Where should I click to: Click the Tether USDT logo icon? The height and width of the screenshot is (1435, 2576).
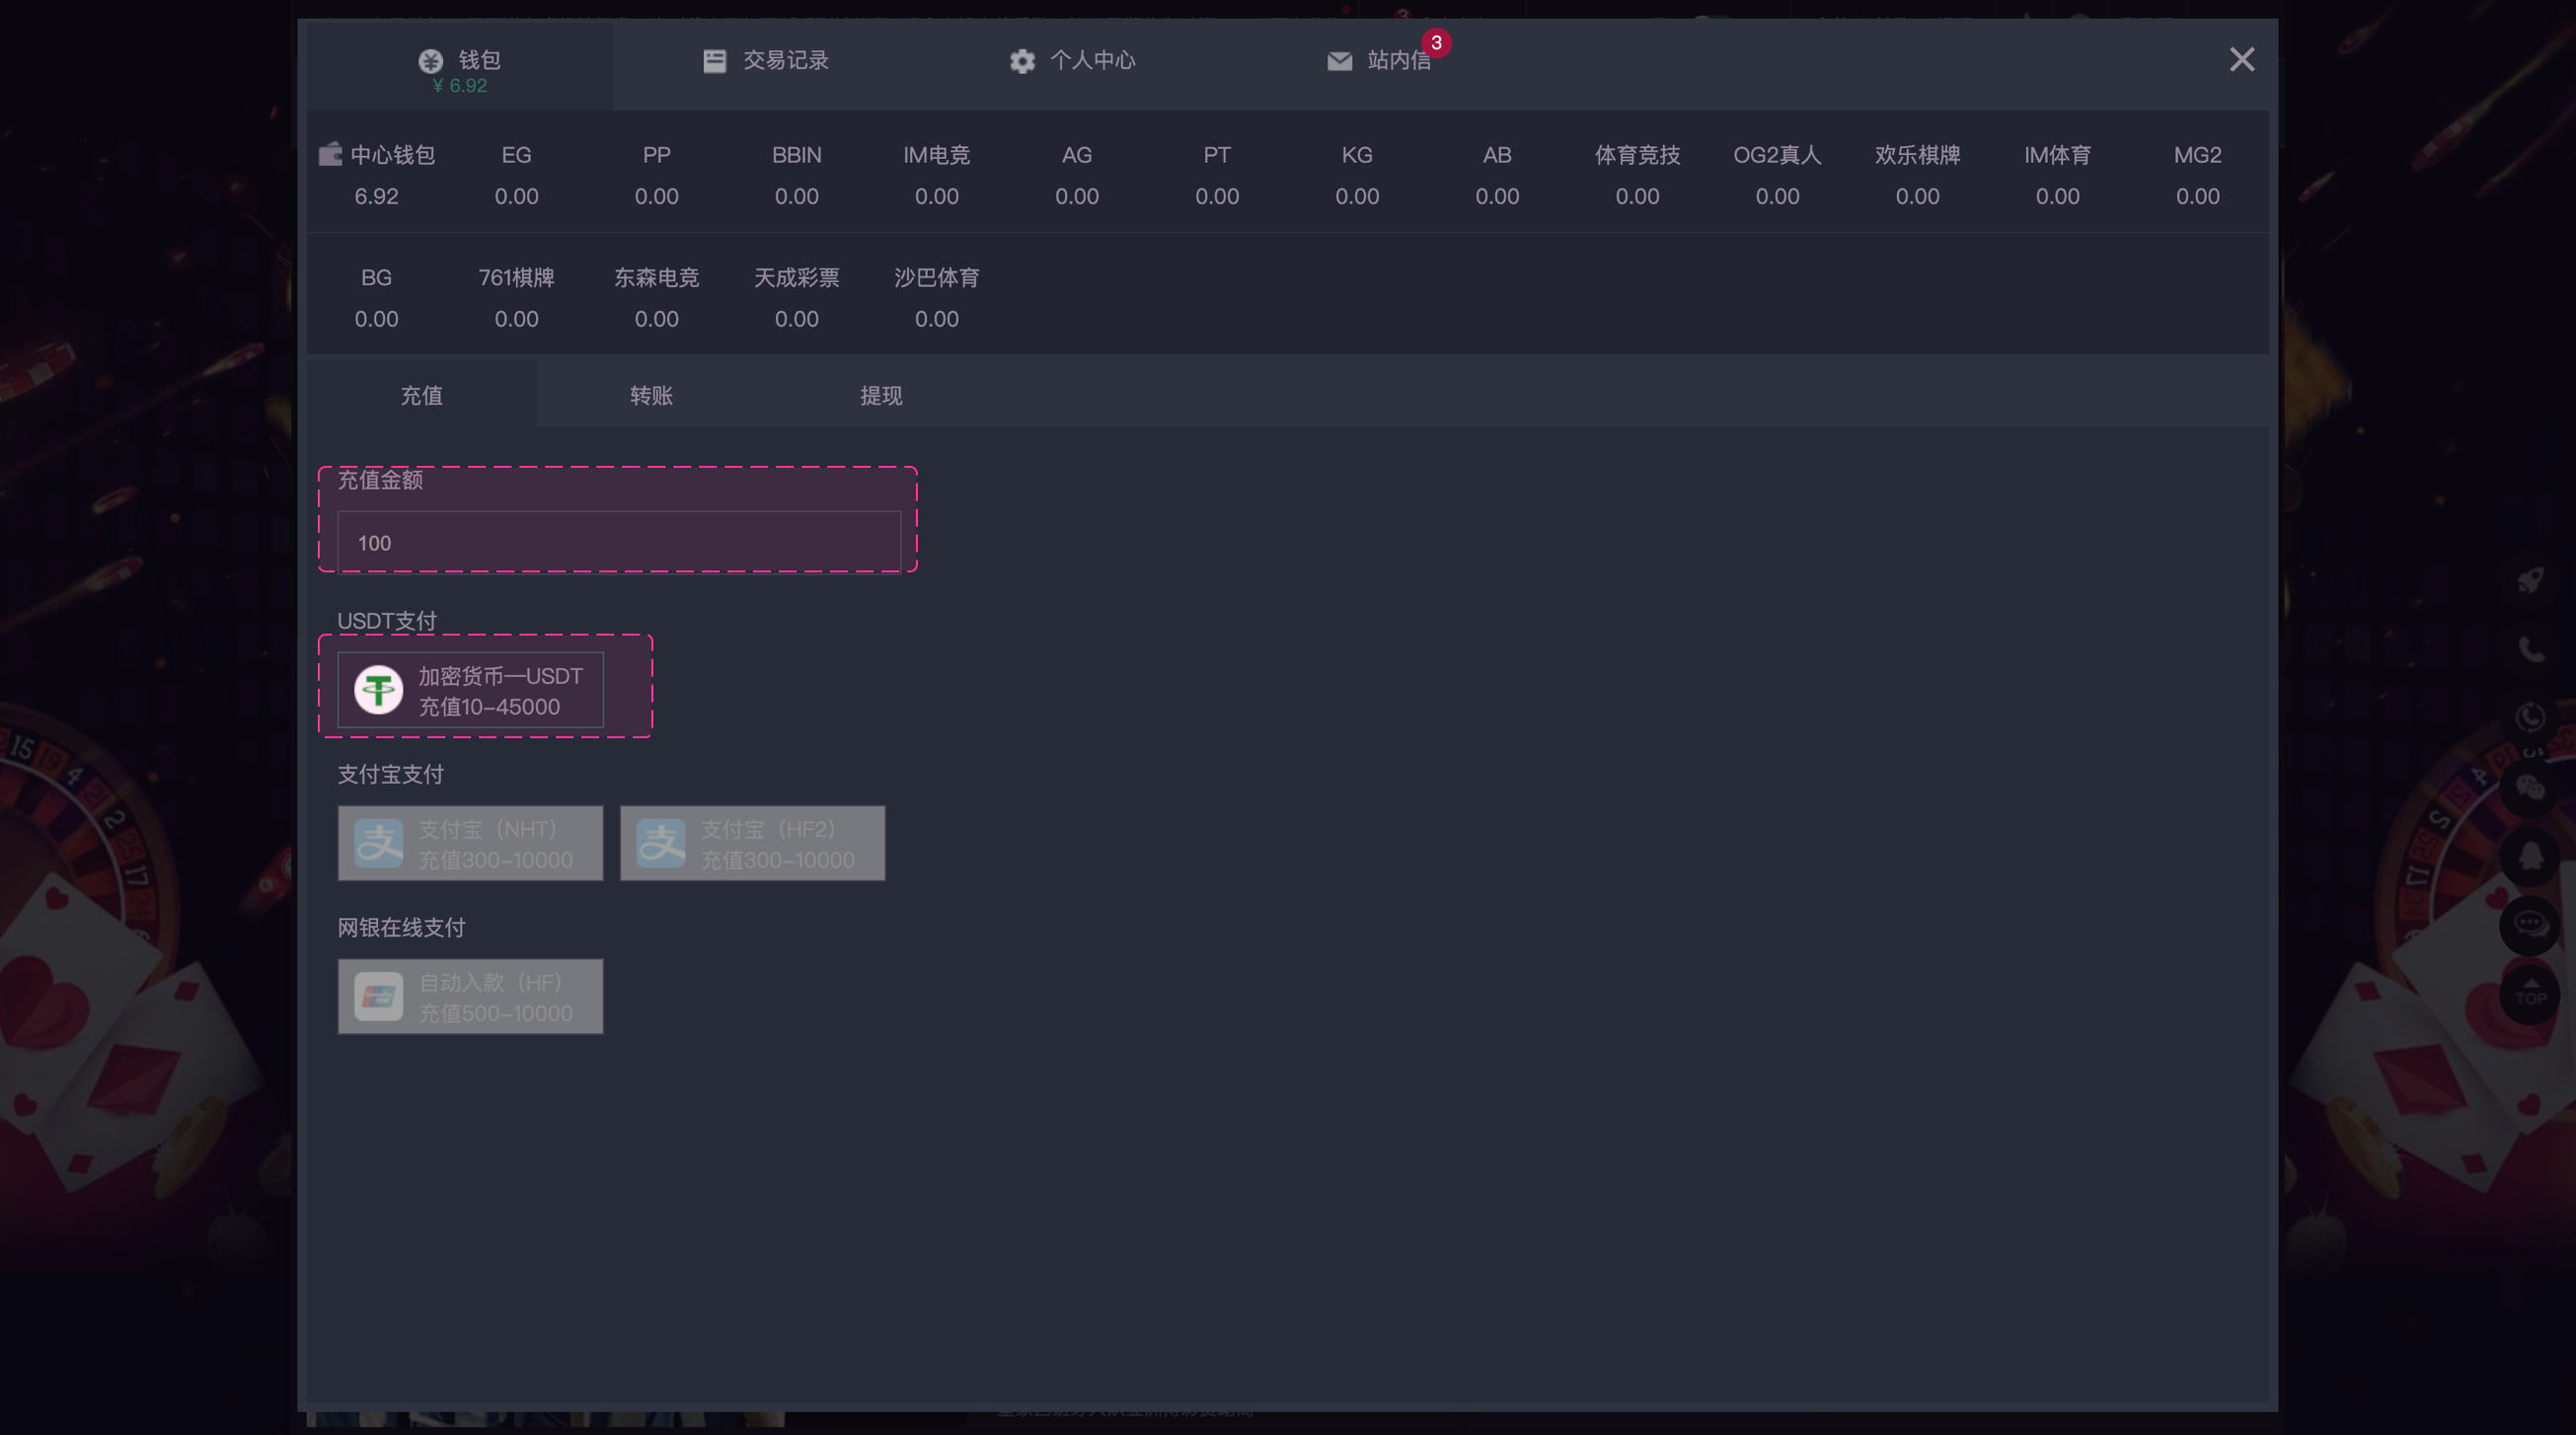tap(378, 690)
